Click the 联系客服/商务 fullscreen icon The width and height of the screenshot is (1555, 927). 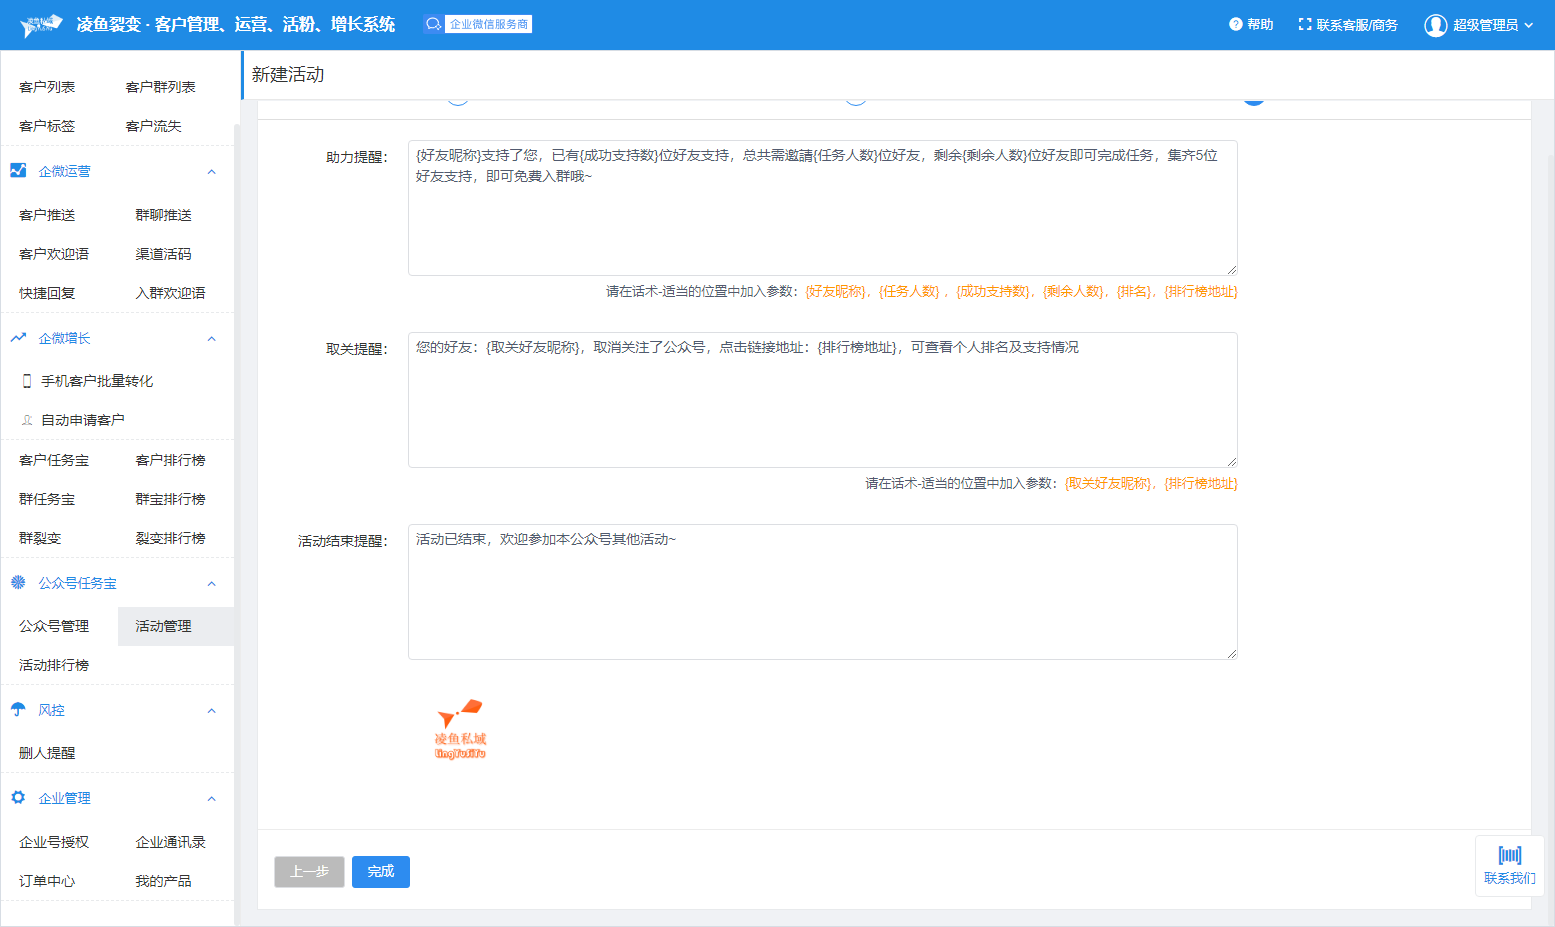(1304, 24)
